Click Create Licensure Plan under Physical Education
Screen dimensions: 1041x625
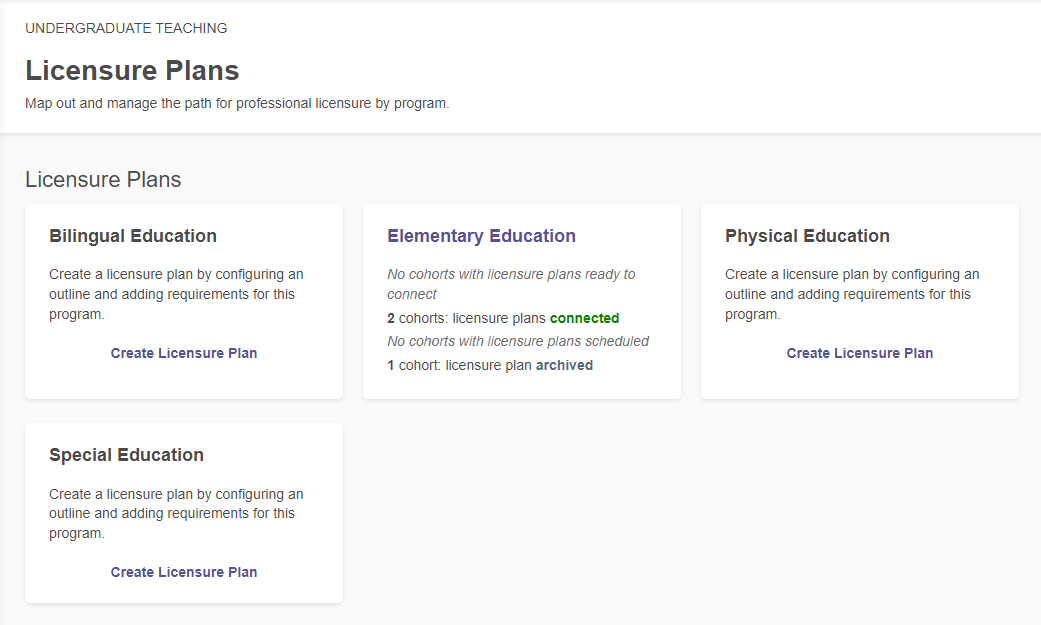[860, 353]
